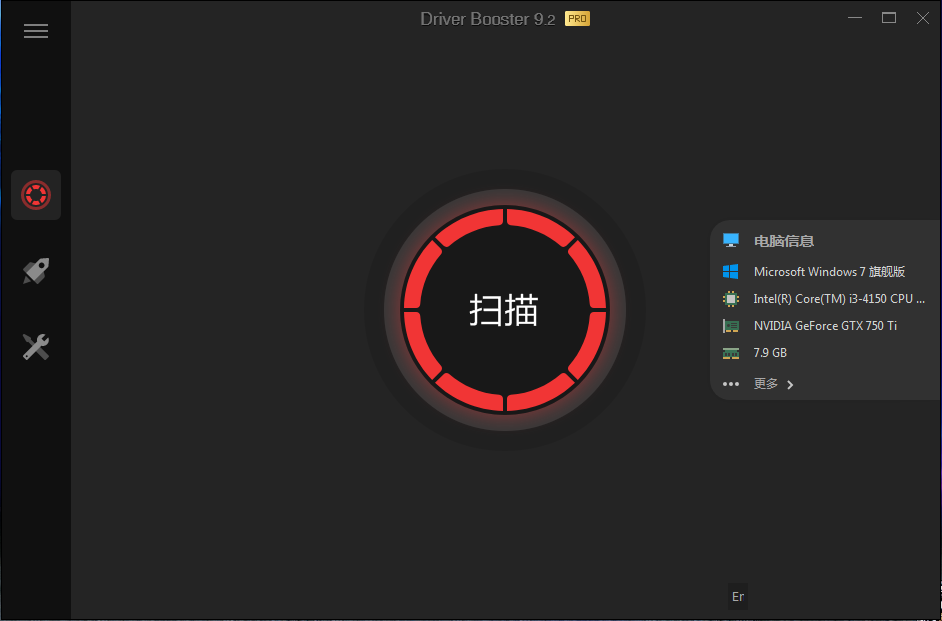This screenshot has height=621, width=942.
Task: Expand 更多 using the chevron arrow
Action: click(789, 383)
